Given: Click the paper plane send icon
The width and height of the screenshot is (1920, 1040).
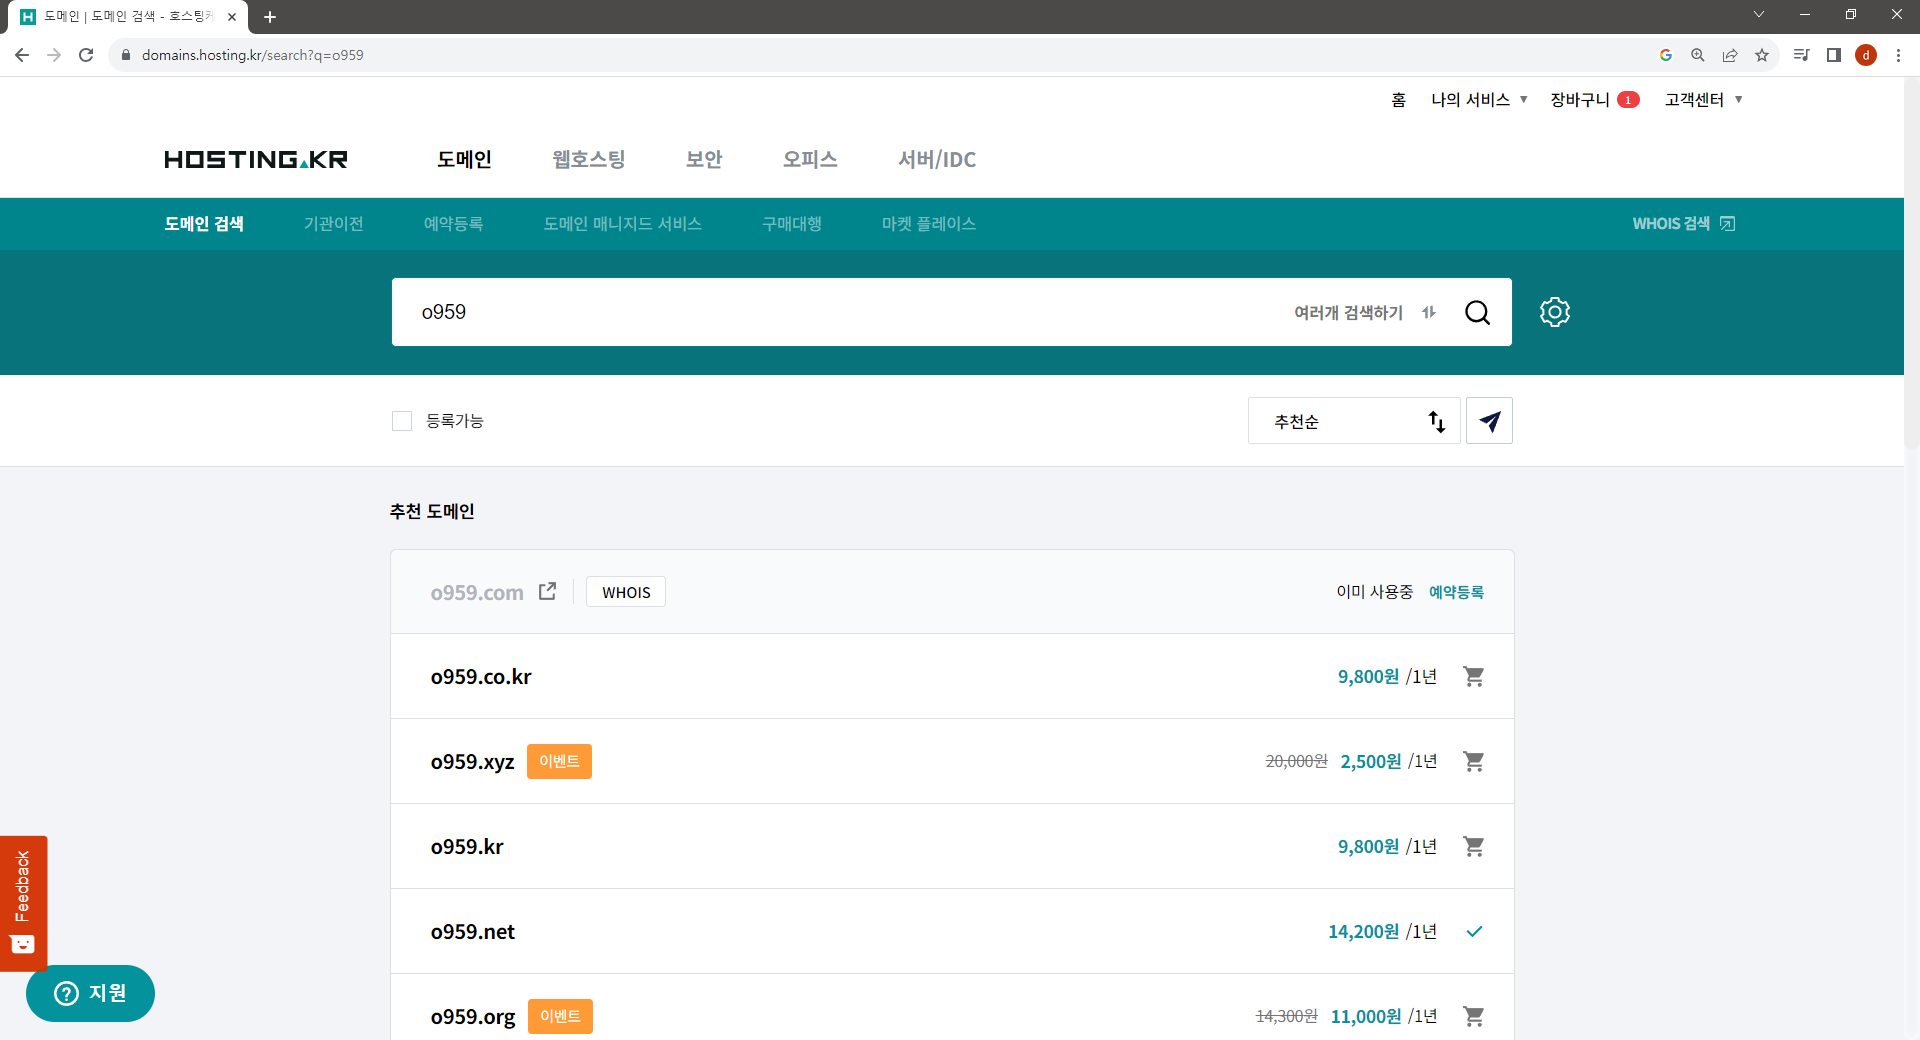Looking at the screenshot, I should tap(1489, 421).
